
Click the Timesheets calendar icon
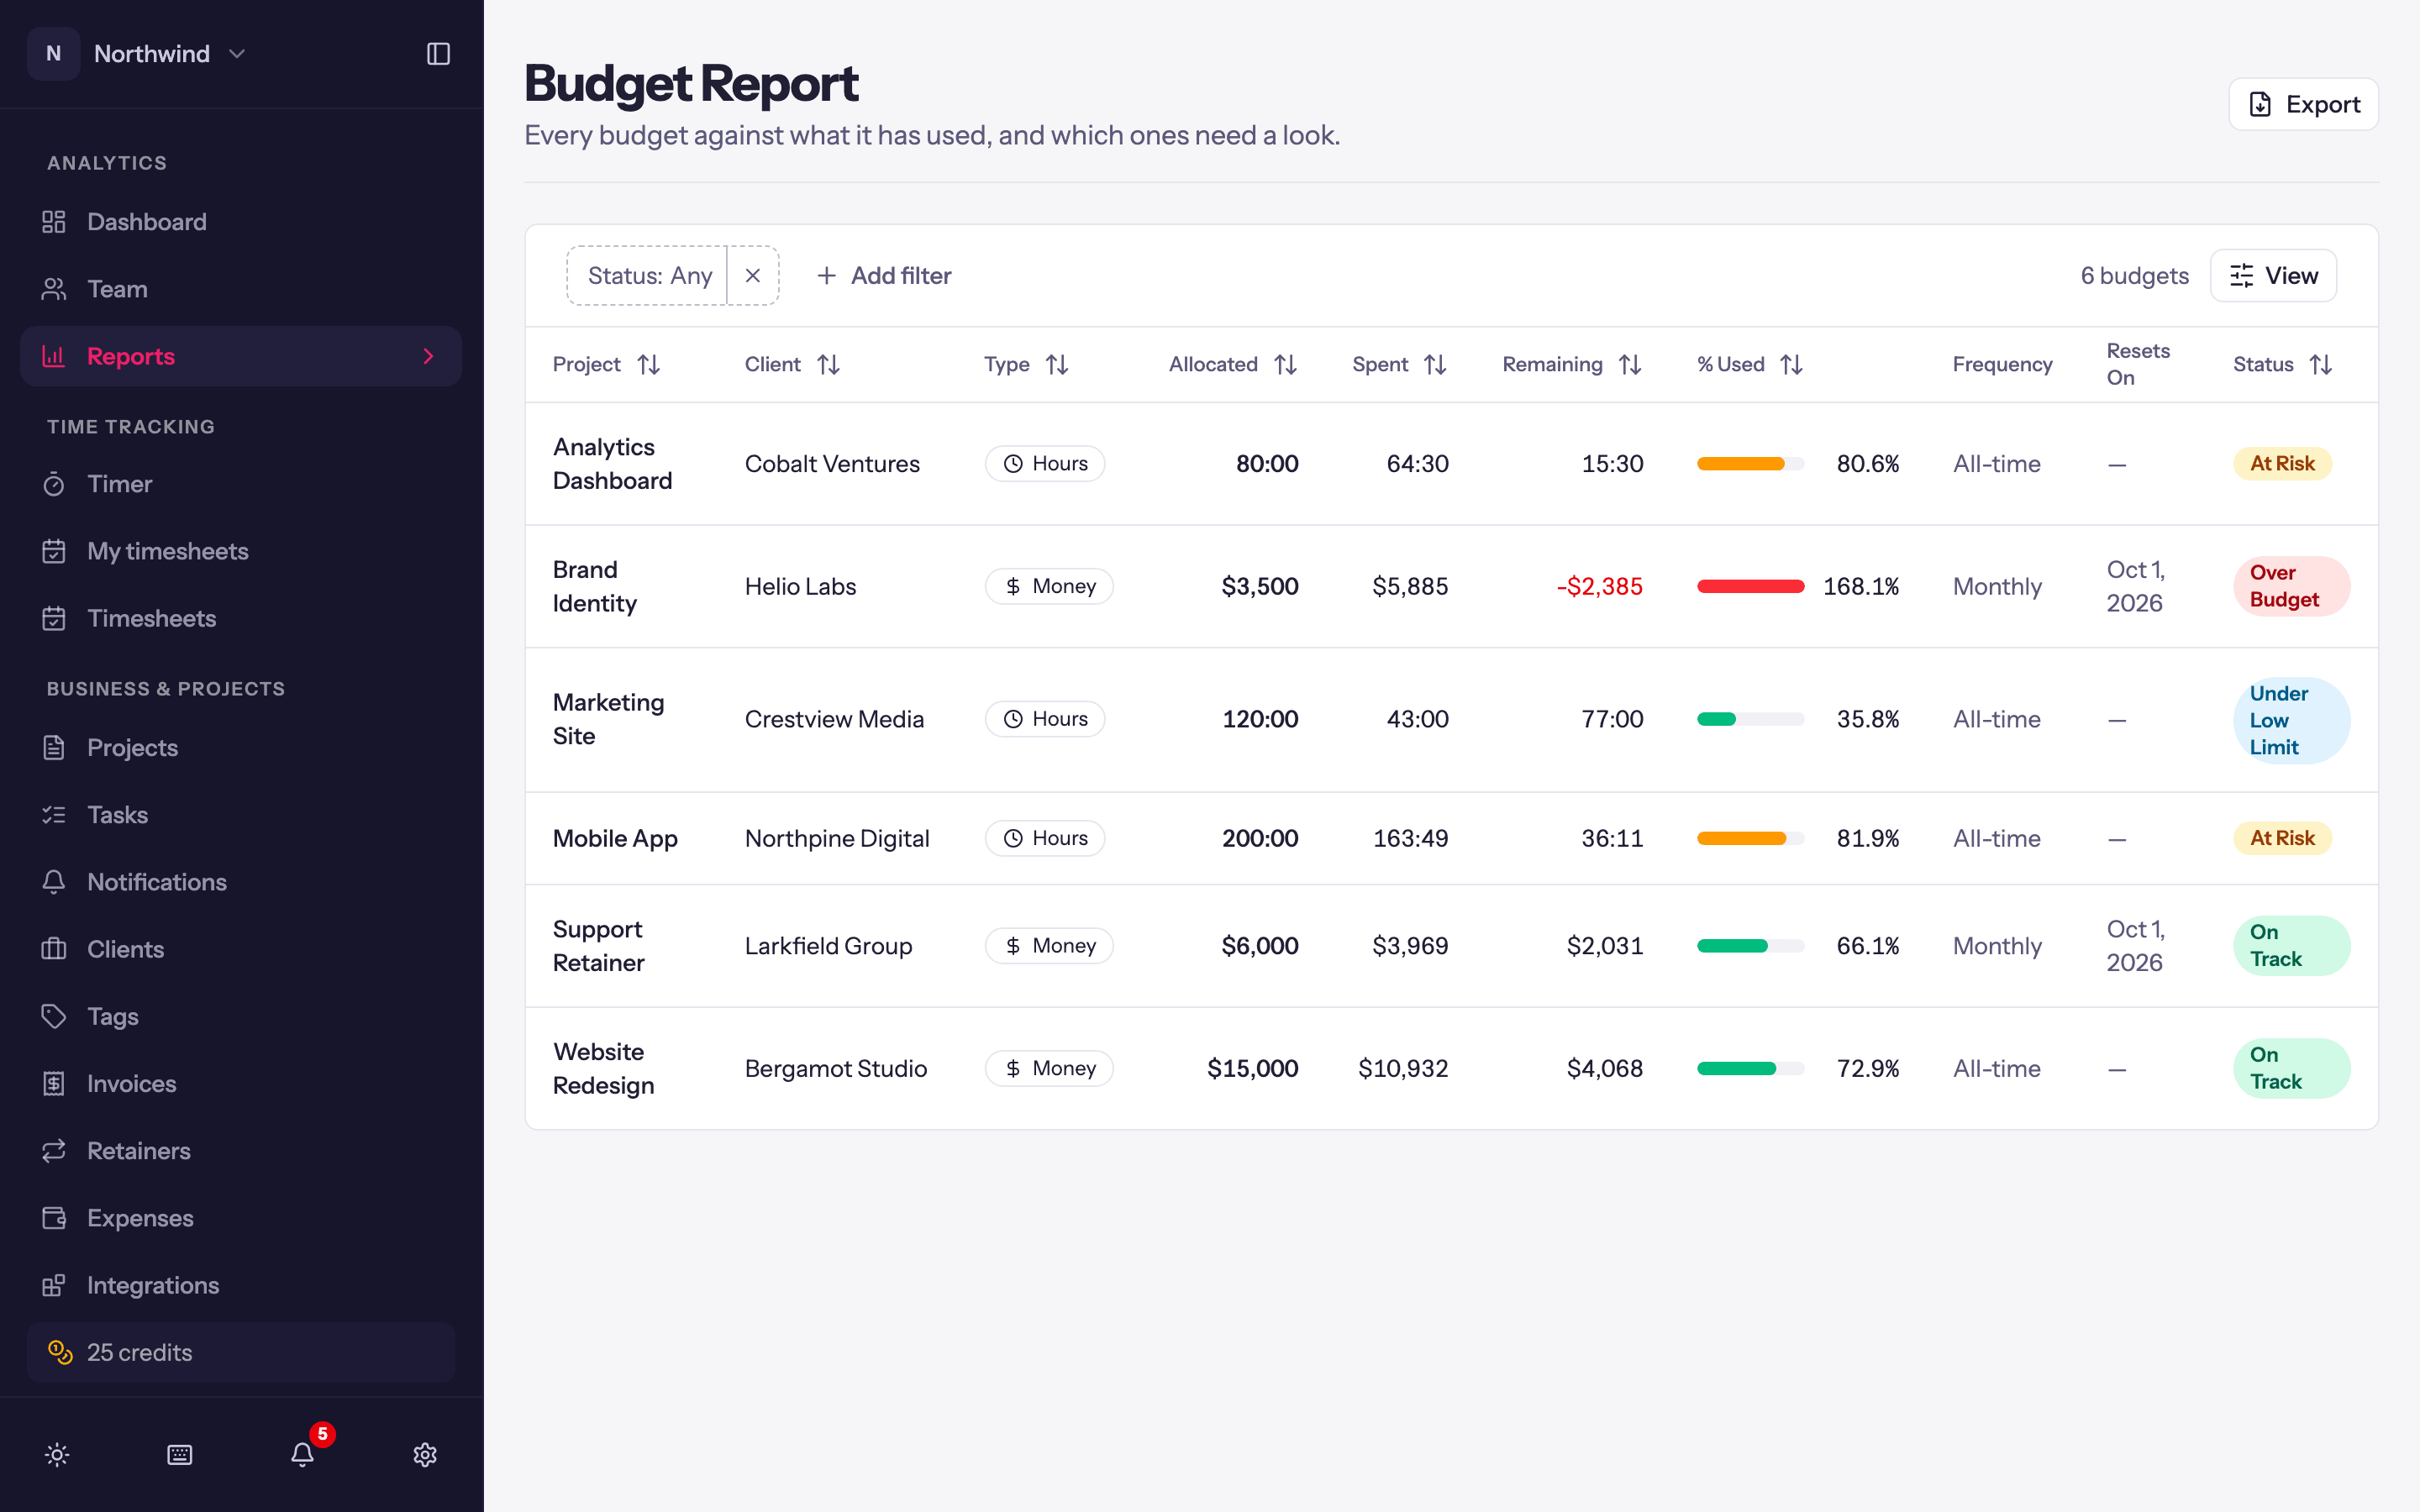pyautogui.click(x=54, y=618)
